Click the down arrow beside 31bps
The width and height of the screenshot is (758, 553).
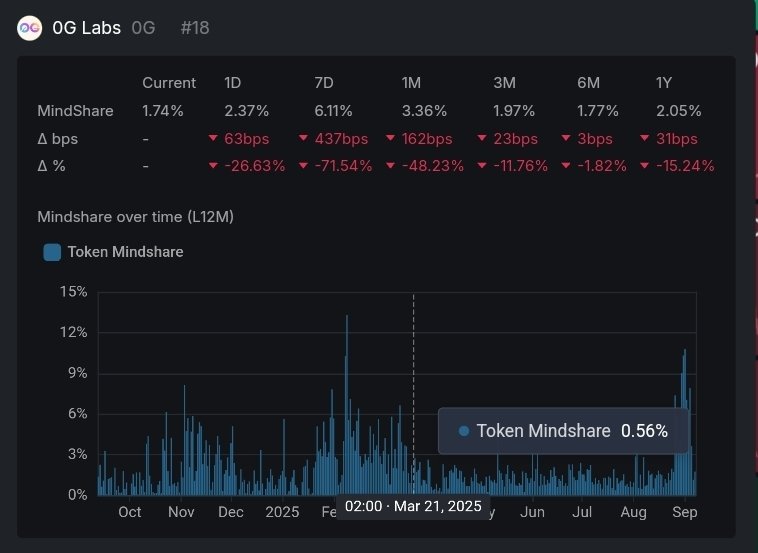pyautogui.click(x=644, y=138)
